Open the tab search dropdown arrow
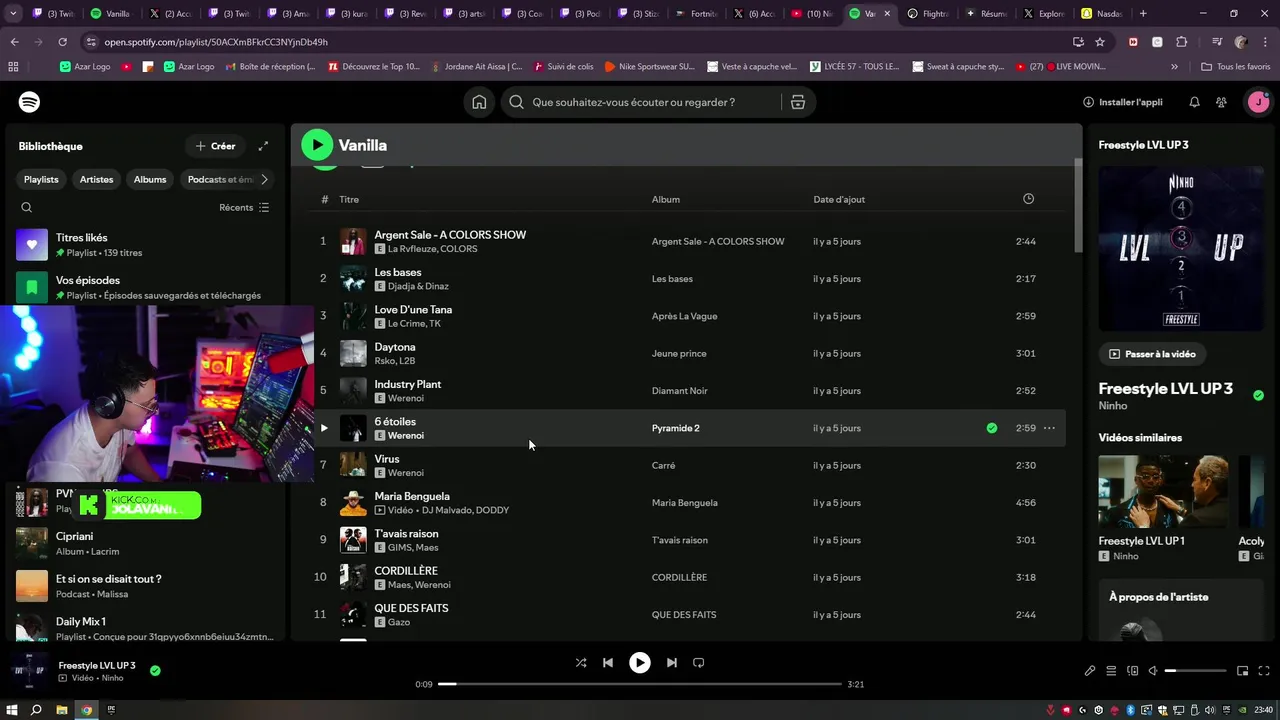 click(x=13, y=14)
